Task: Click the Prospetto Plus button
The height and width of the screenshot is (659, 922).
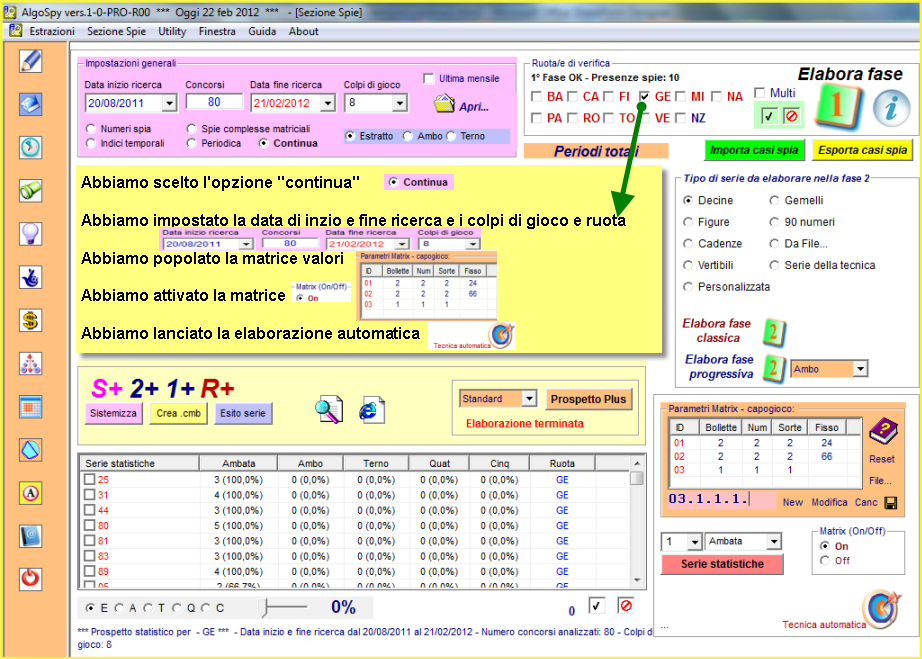Action: pyautogui.click(x=588, y=399)
